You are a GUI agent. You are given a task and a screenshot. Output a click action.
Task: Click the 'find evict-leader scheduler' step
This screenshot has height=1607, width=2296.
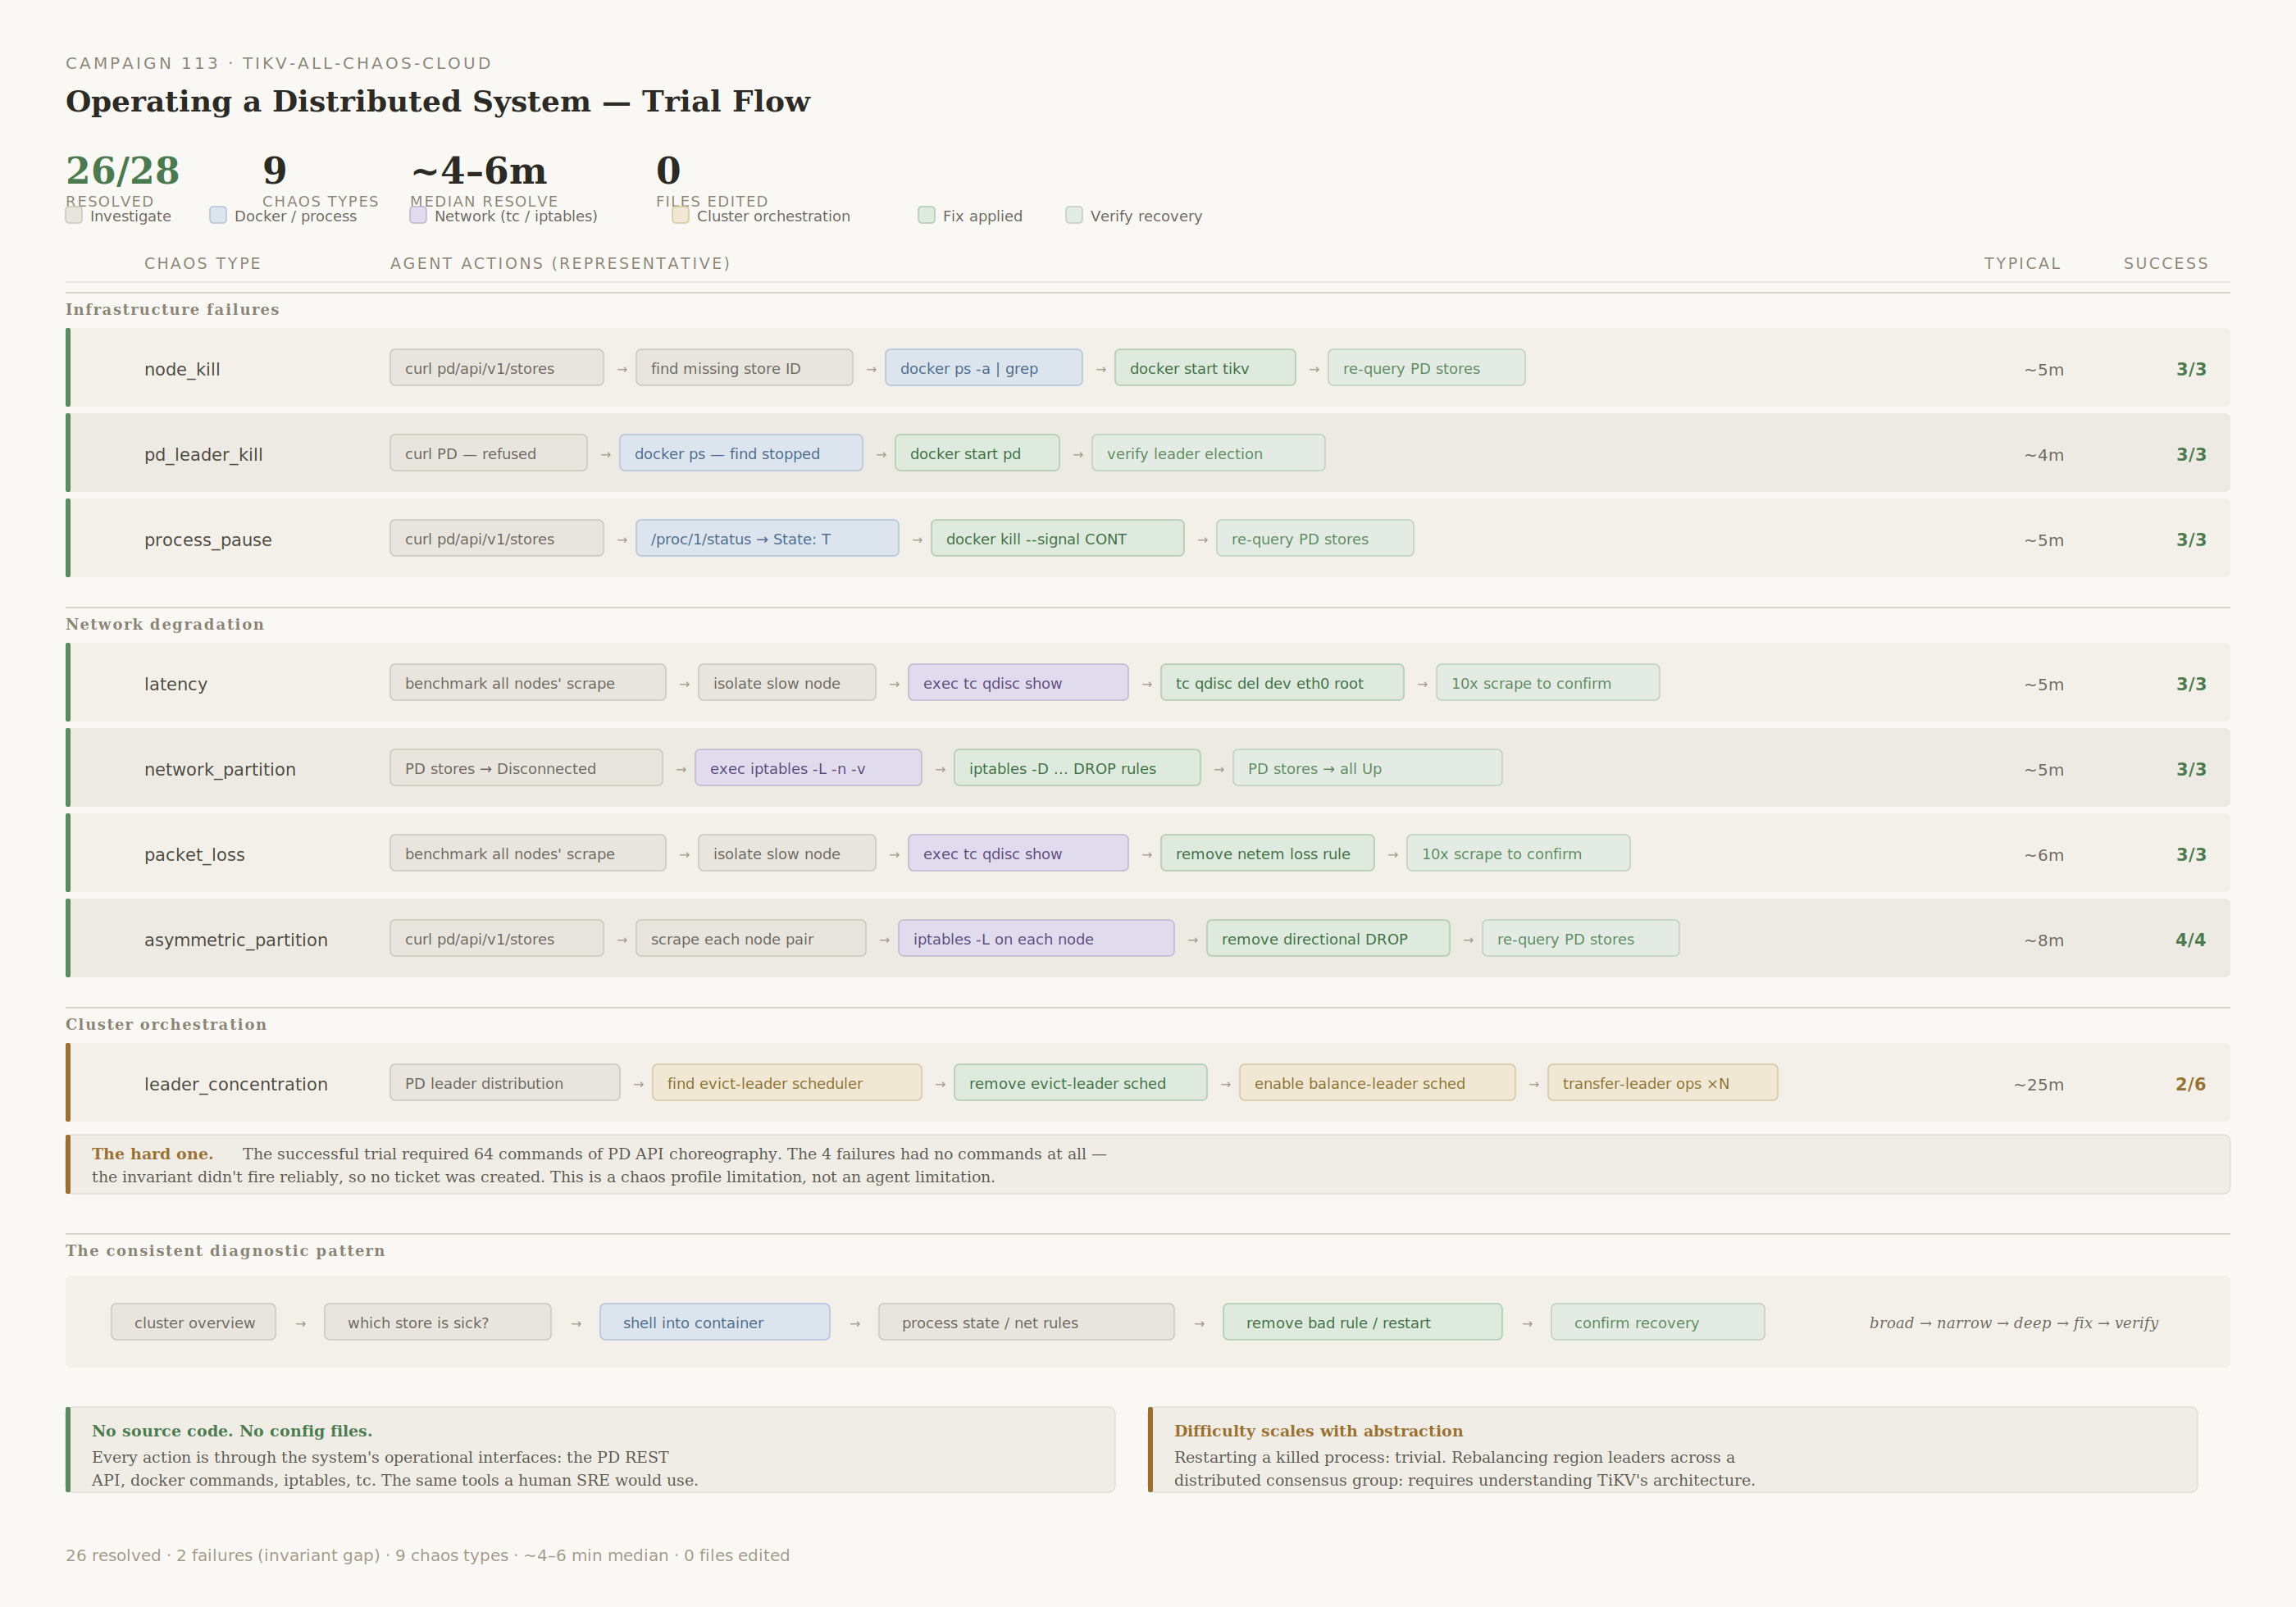786,1083
